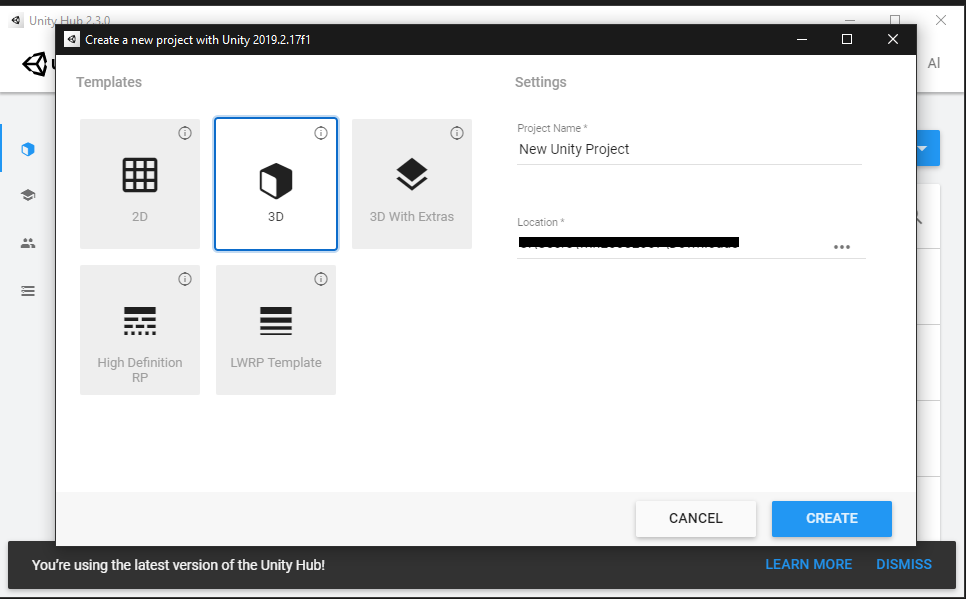Click the CANCEL button
Image resolution: width=966 pixels, height=599 pixels.
[696, 518]
